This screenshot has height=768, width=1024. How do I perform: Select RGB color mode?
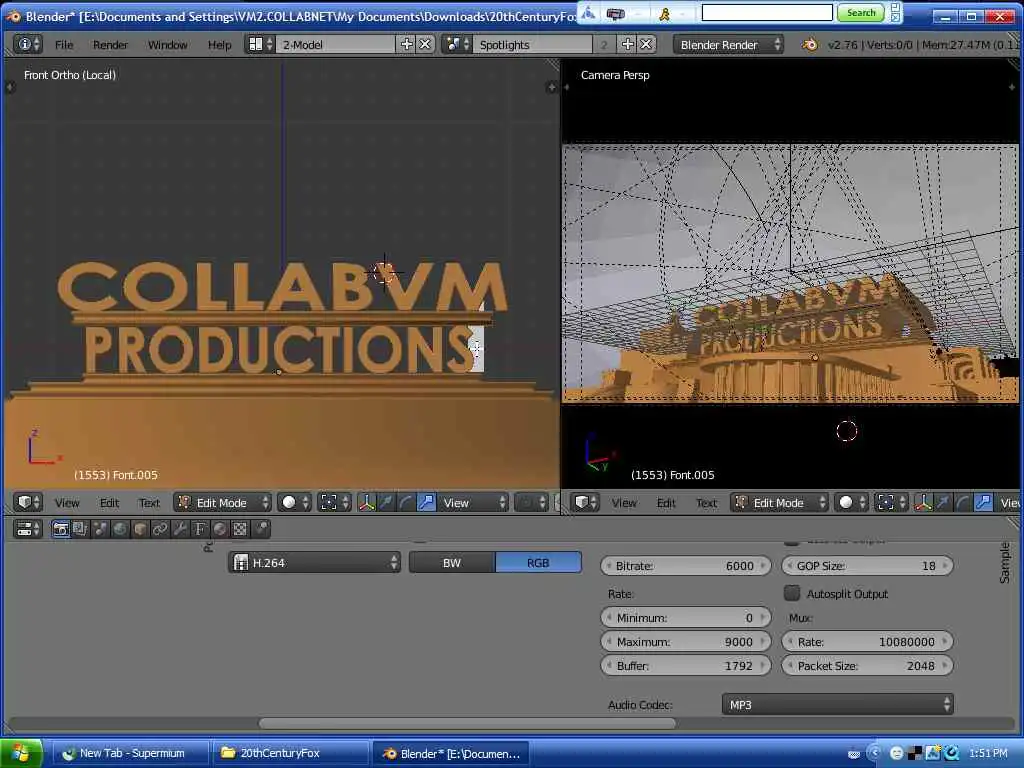[538, 562]
